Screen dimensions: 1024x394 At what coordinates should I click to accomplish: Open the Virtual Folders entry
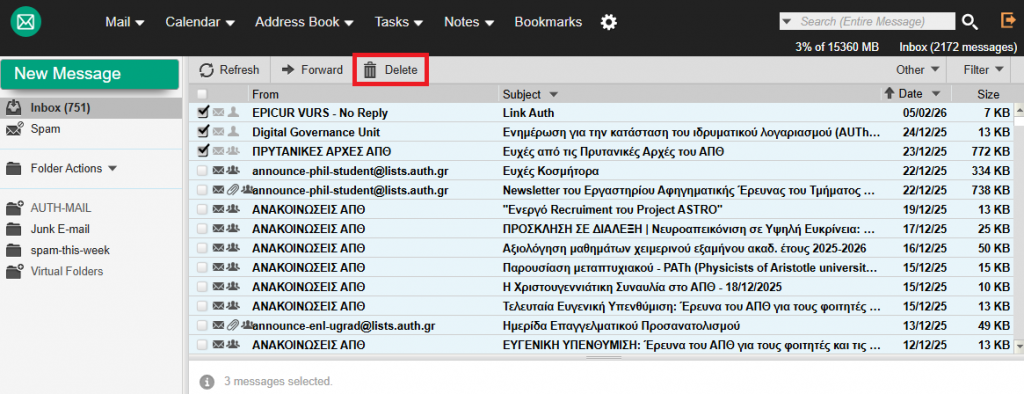pyautogui.click(x=67, y=272)
